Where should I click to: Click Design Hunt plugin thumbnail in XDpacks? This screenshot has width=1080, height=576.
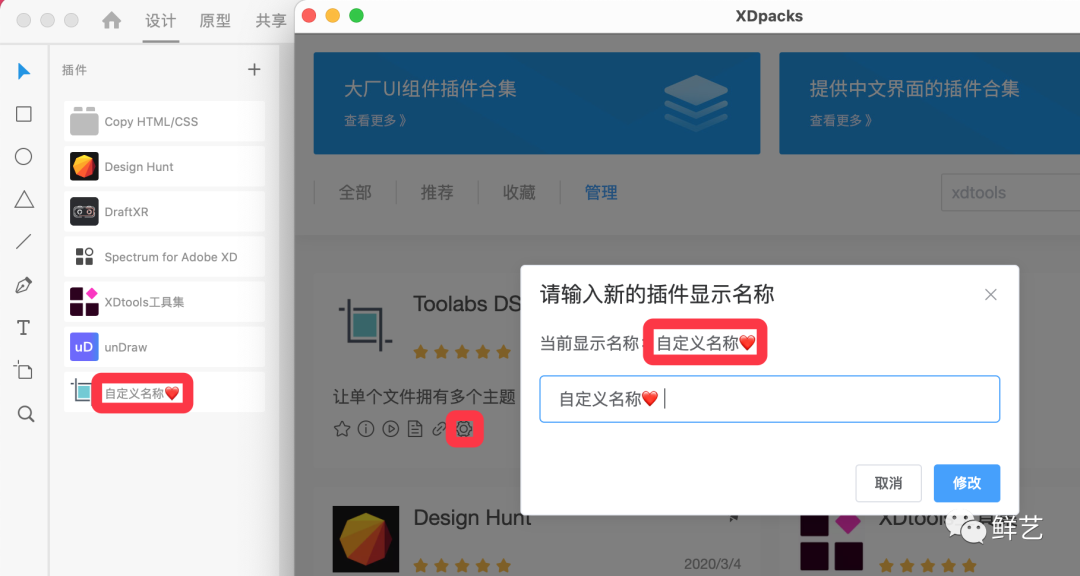(366, 539)
